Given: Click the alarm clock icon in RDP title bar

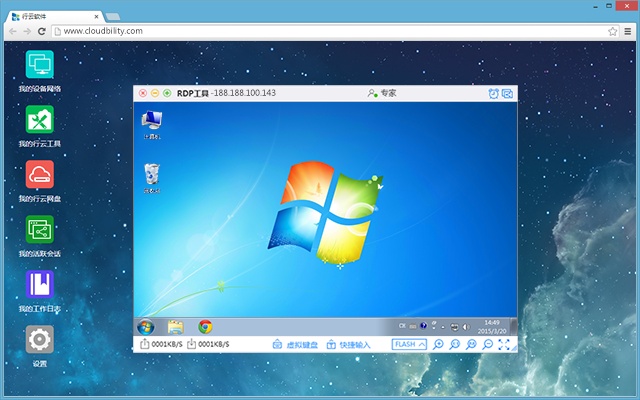Looking at the screenshot, I should 493,93.
